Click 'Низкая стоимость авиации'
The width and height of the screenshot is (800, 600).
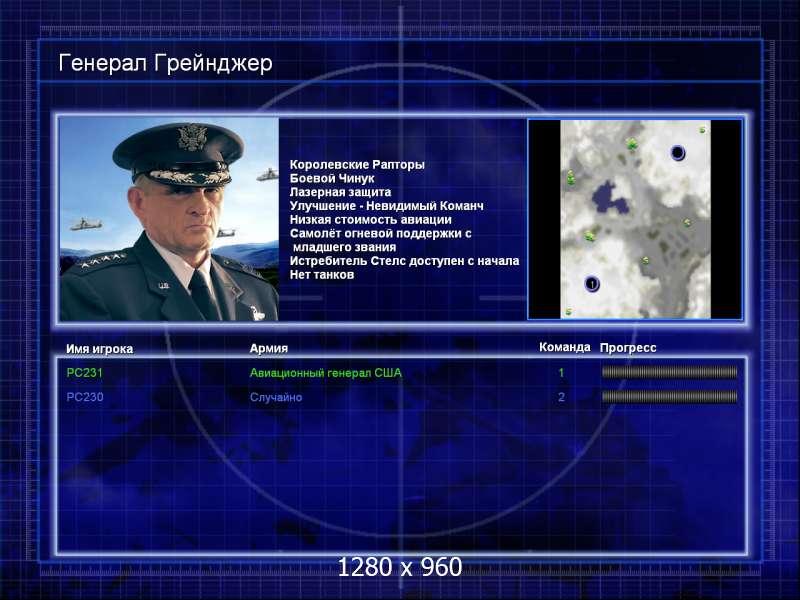[370, 220]
